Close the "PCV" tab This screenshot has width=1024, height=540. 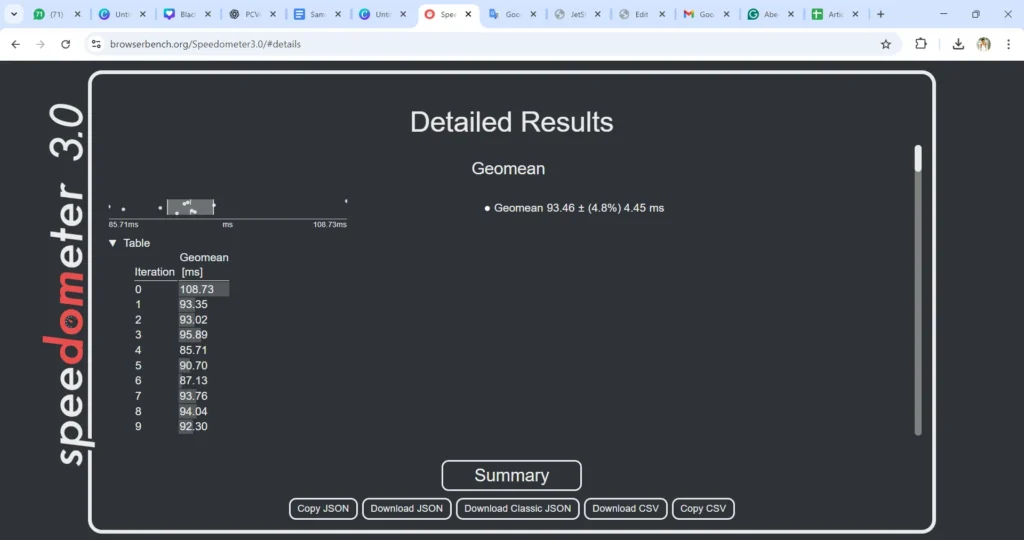click(273, 14)
